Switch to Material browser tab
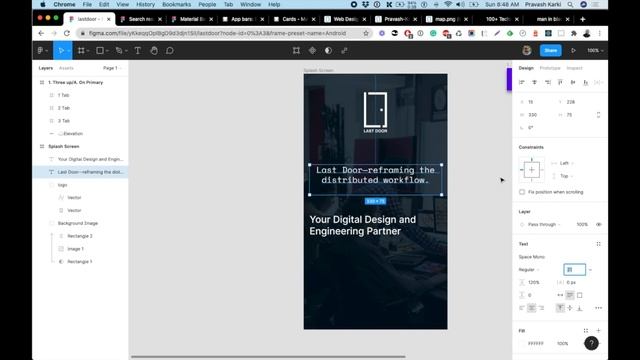This screenshot has width=640, height=360. [x=192, y=19]
